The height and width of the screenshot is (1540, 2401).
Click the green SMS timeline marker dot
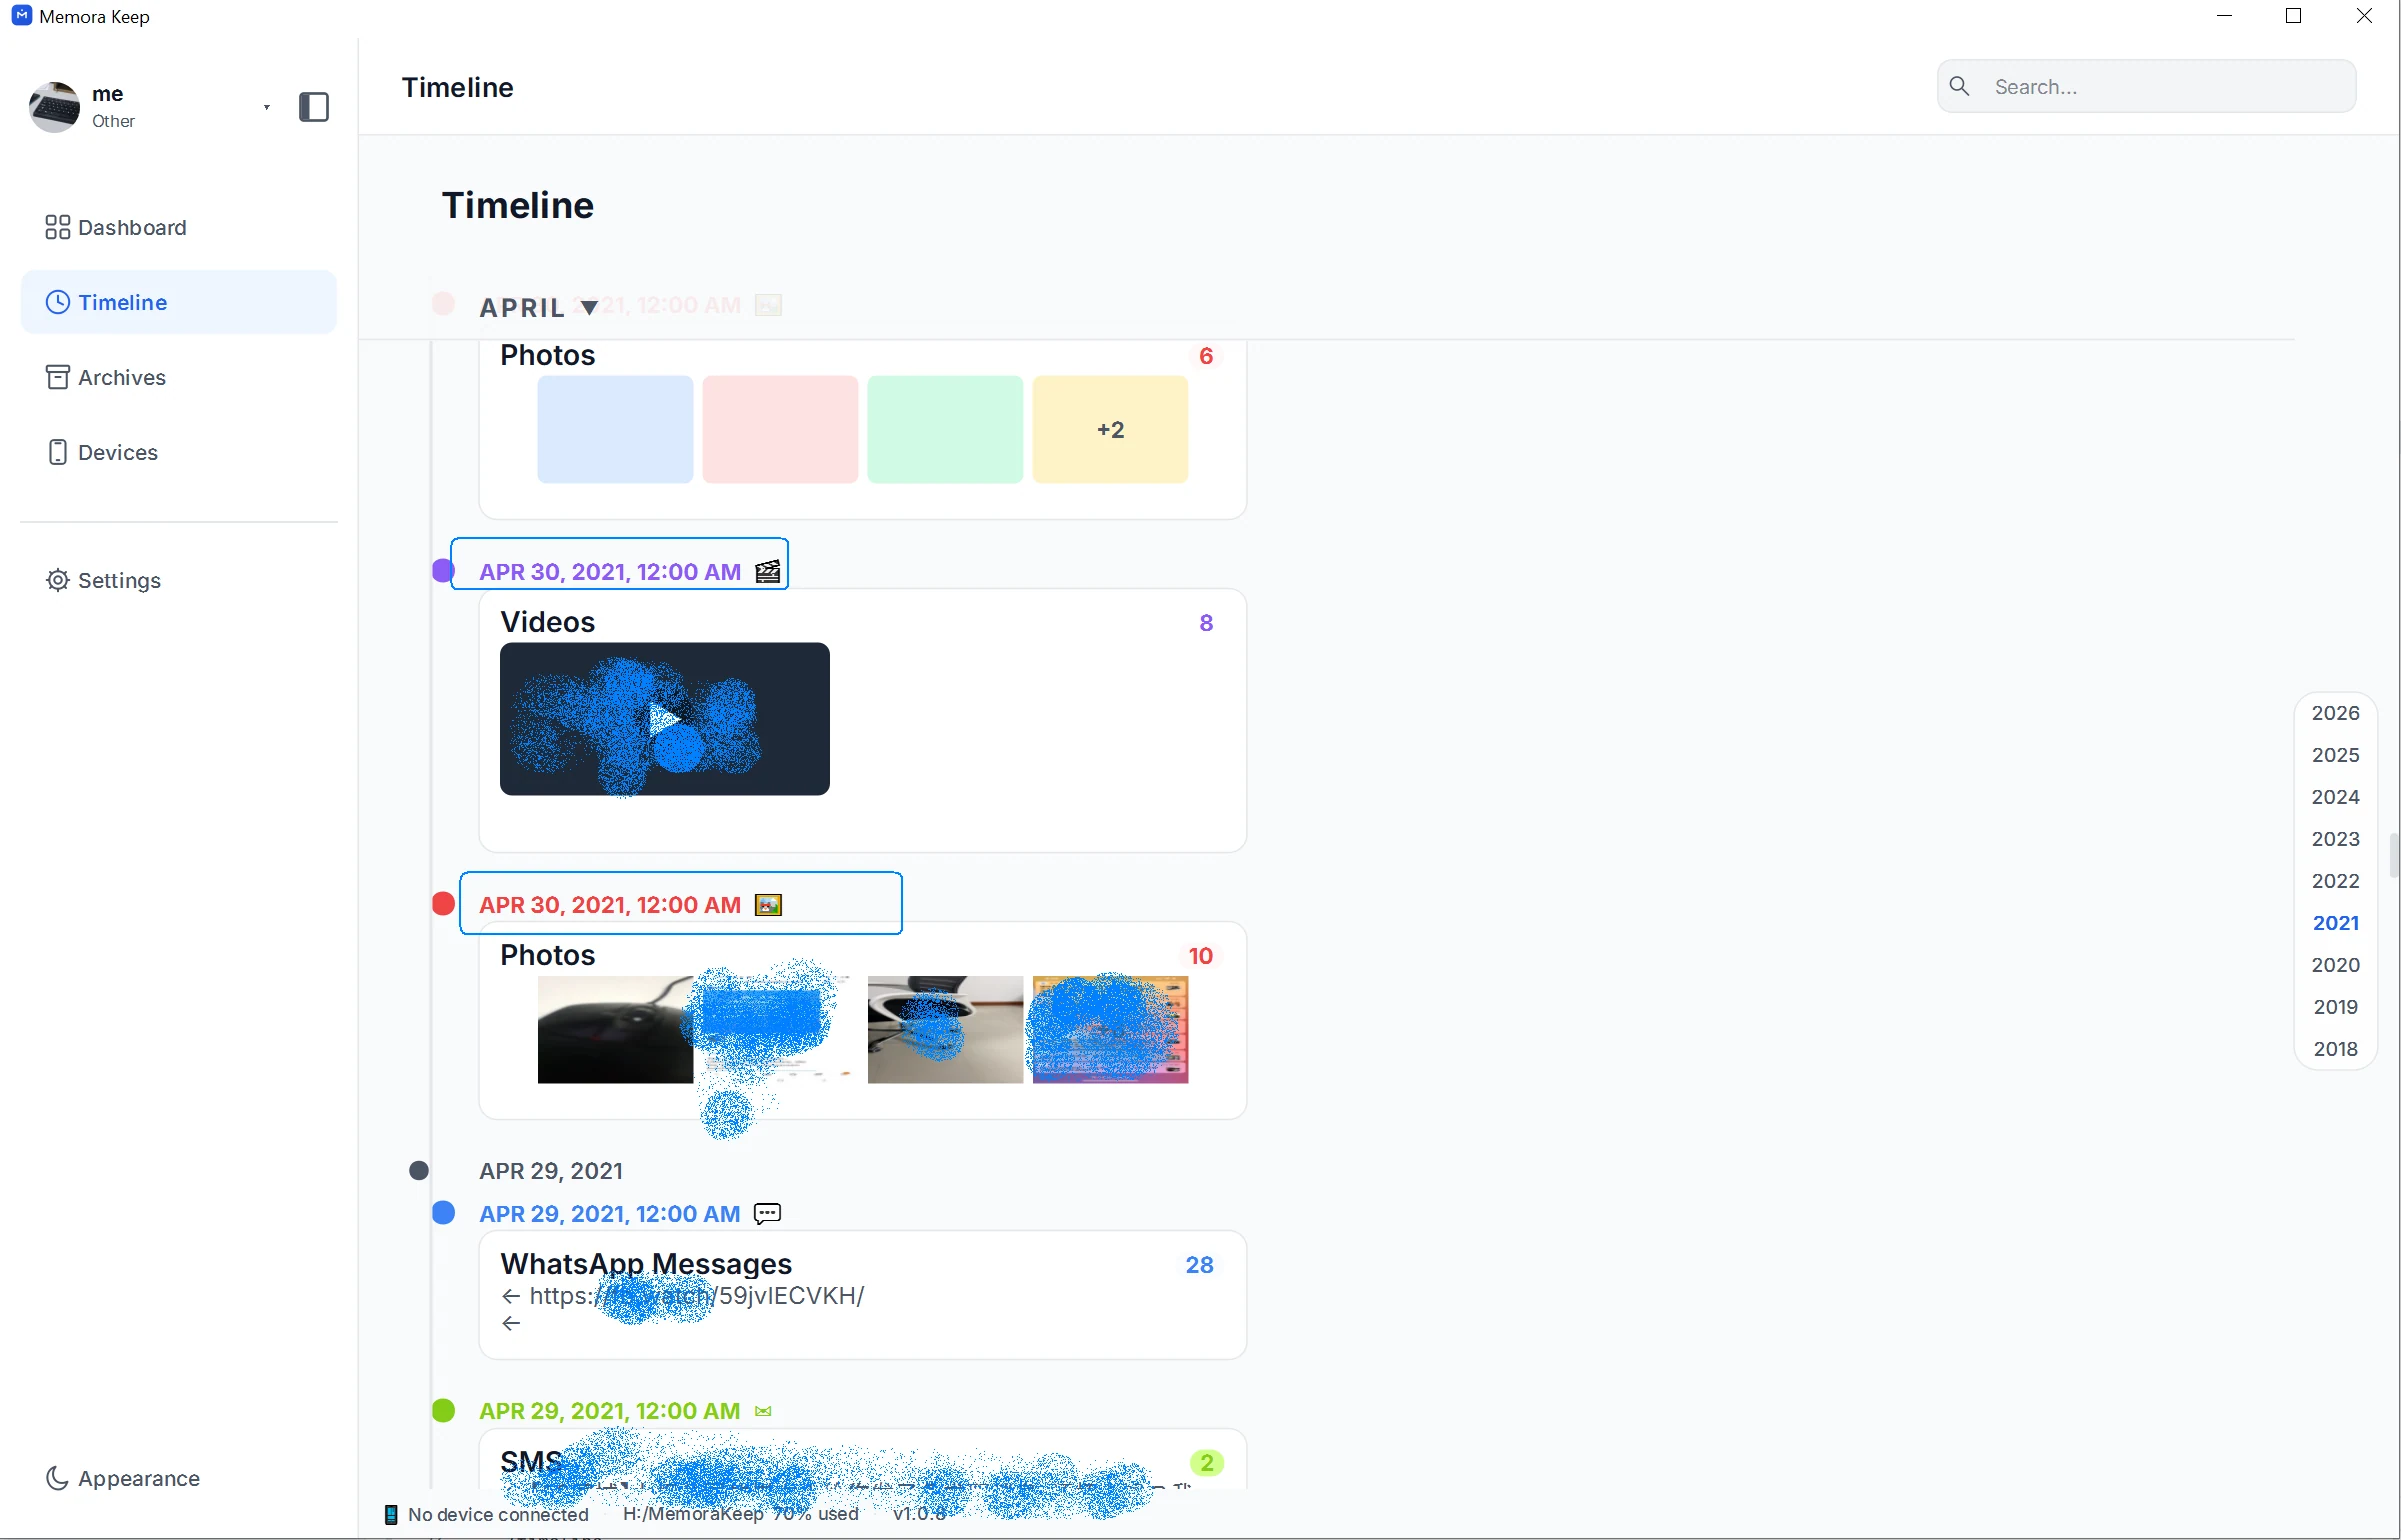click(443, 1410)
